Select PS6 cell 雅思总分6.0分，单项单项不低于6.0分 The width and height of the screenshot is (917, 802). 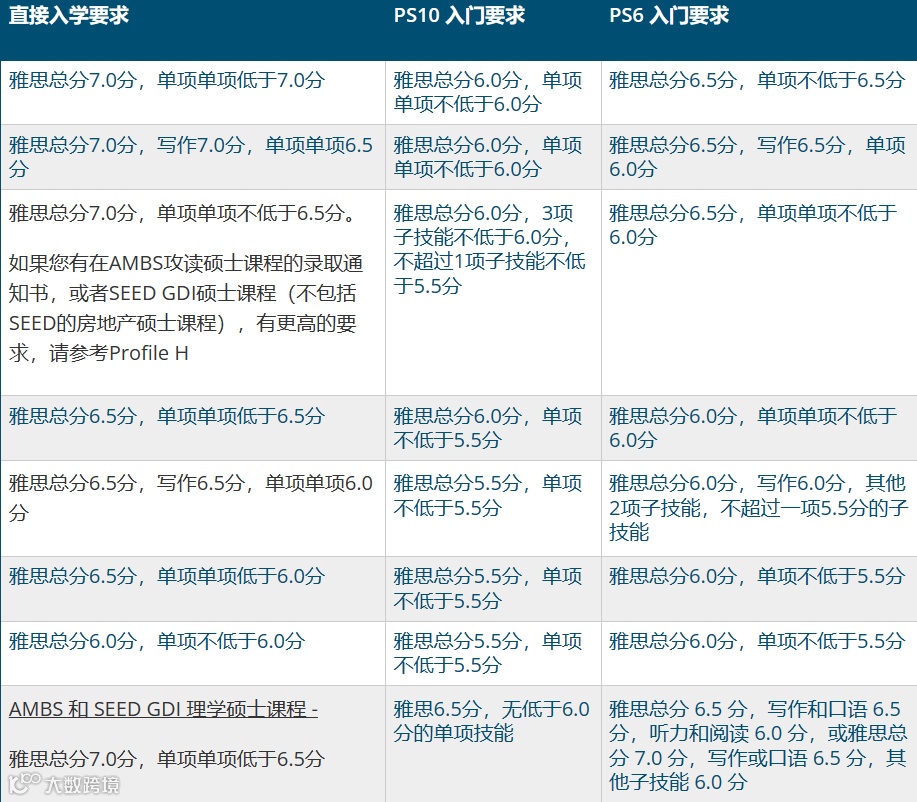(x=759, y=428)
